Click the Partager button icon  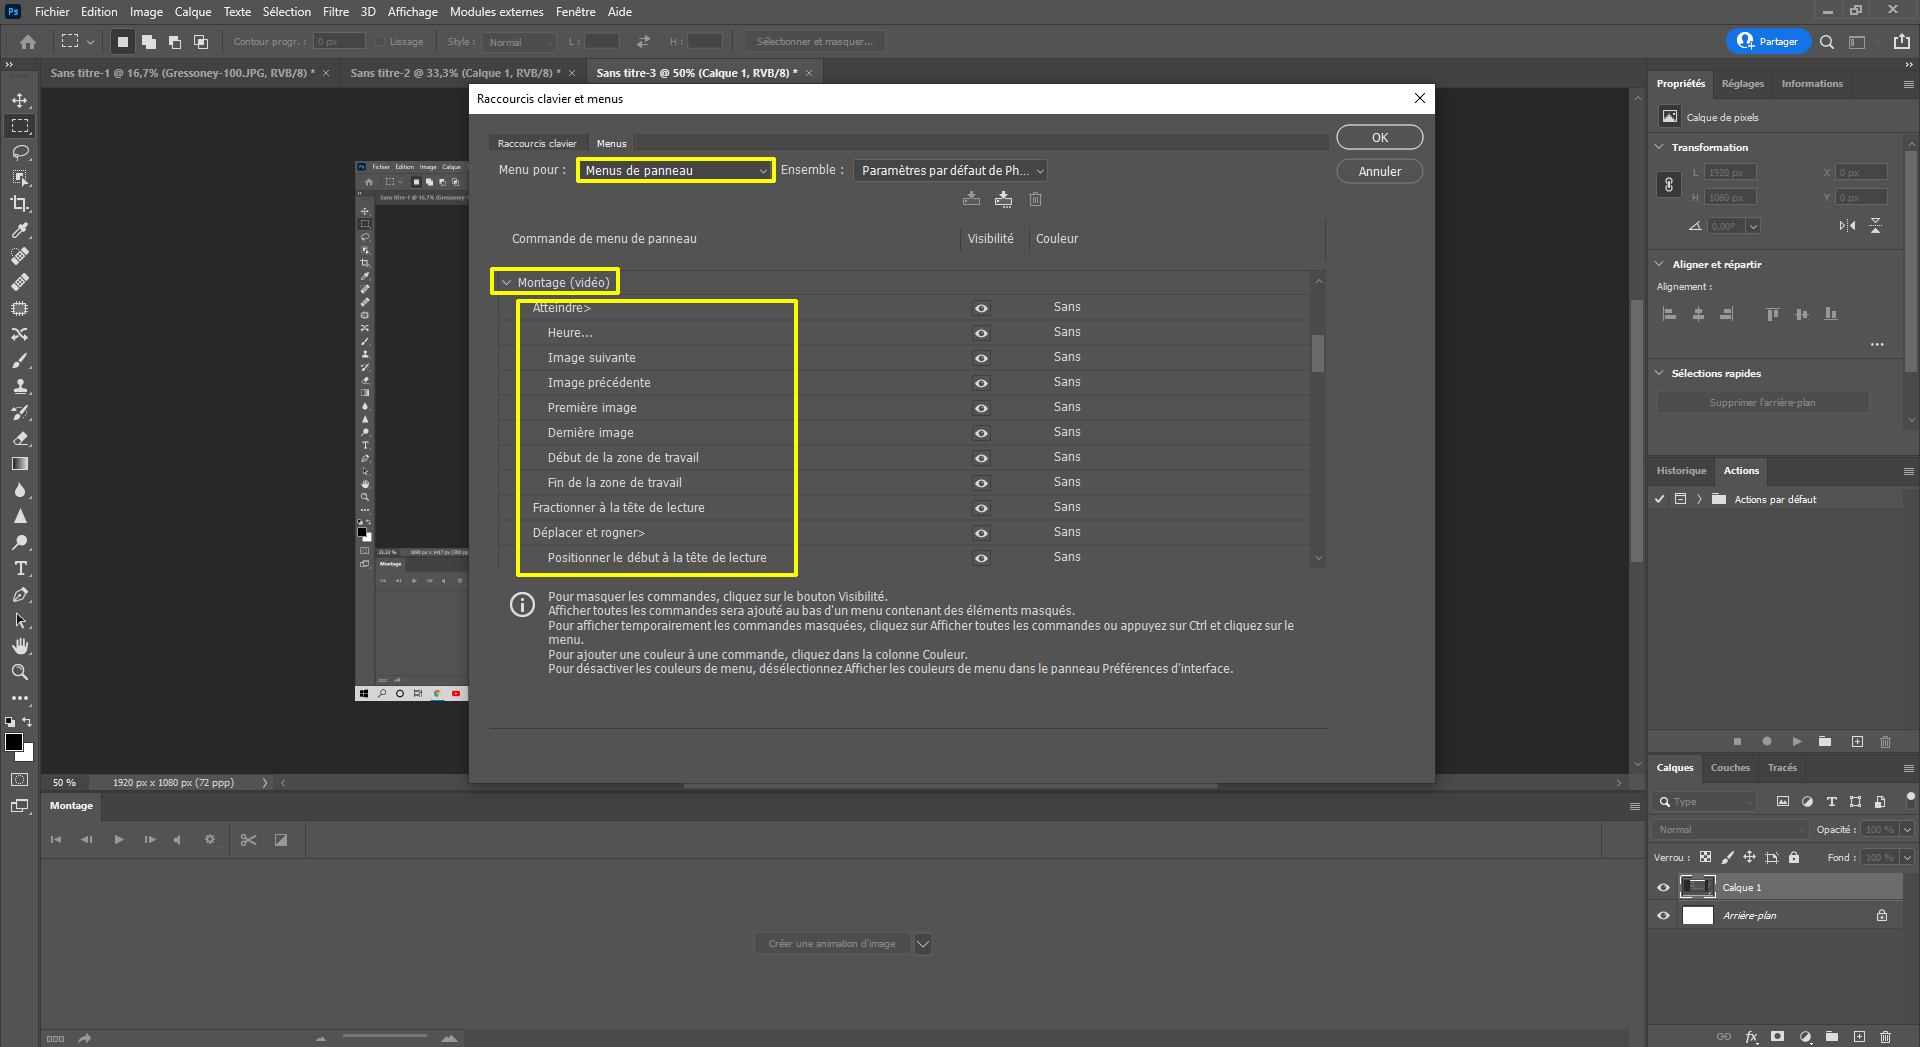tap(1743, 41)
